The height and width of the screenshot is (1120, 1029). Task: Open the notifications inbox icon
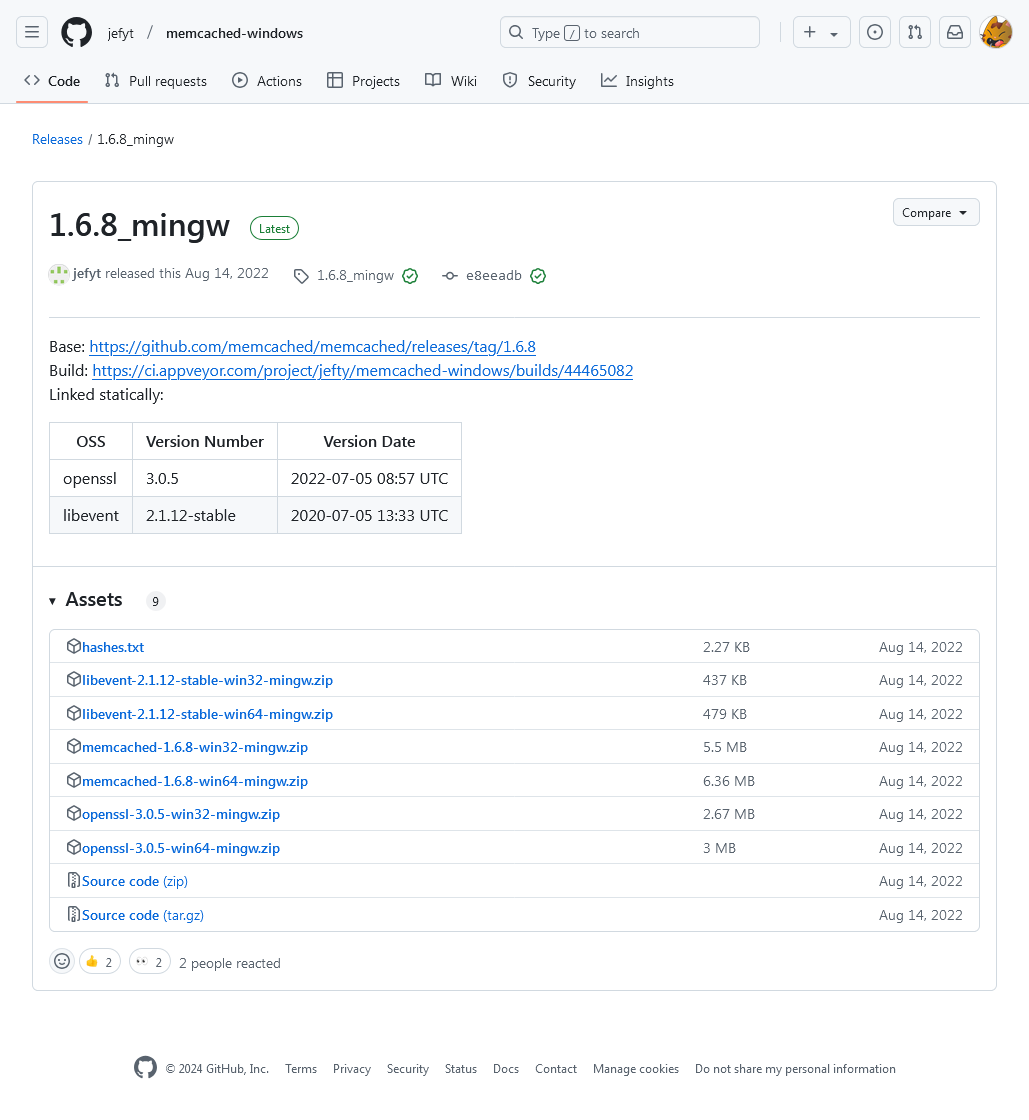click(x=955, y=33)
